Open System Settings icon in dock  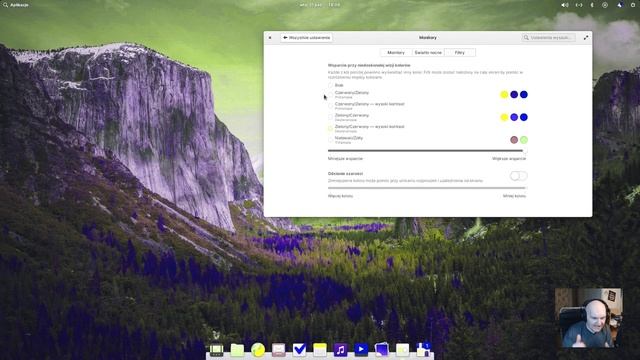coord(402,349)
